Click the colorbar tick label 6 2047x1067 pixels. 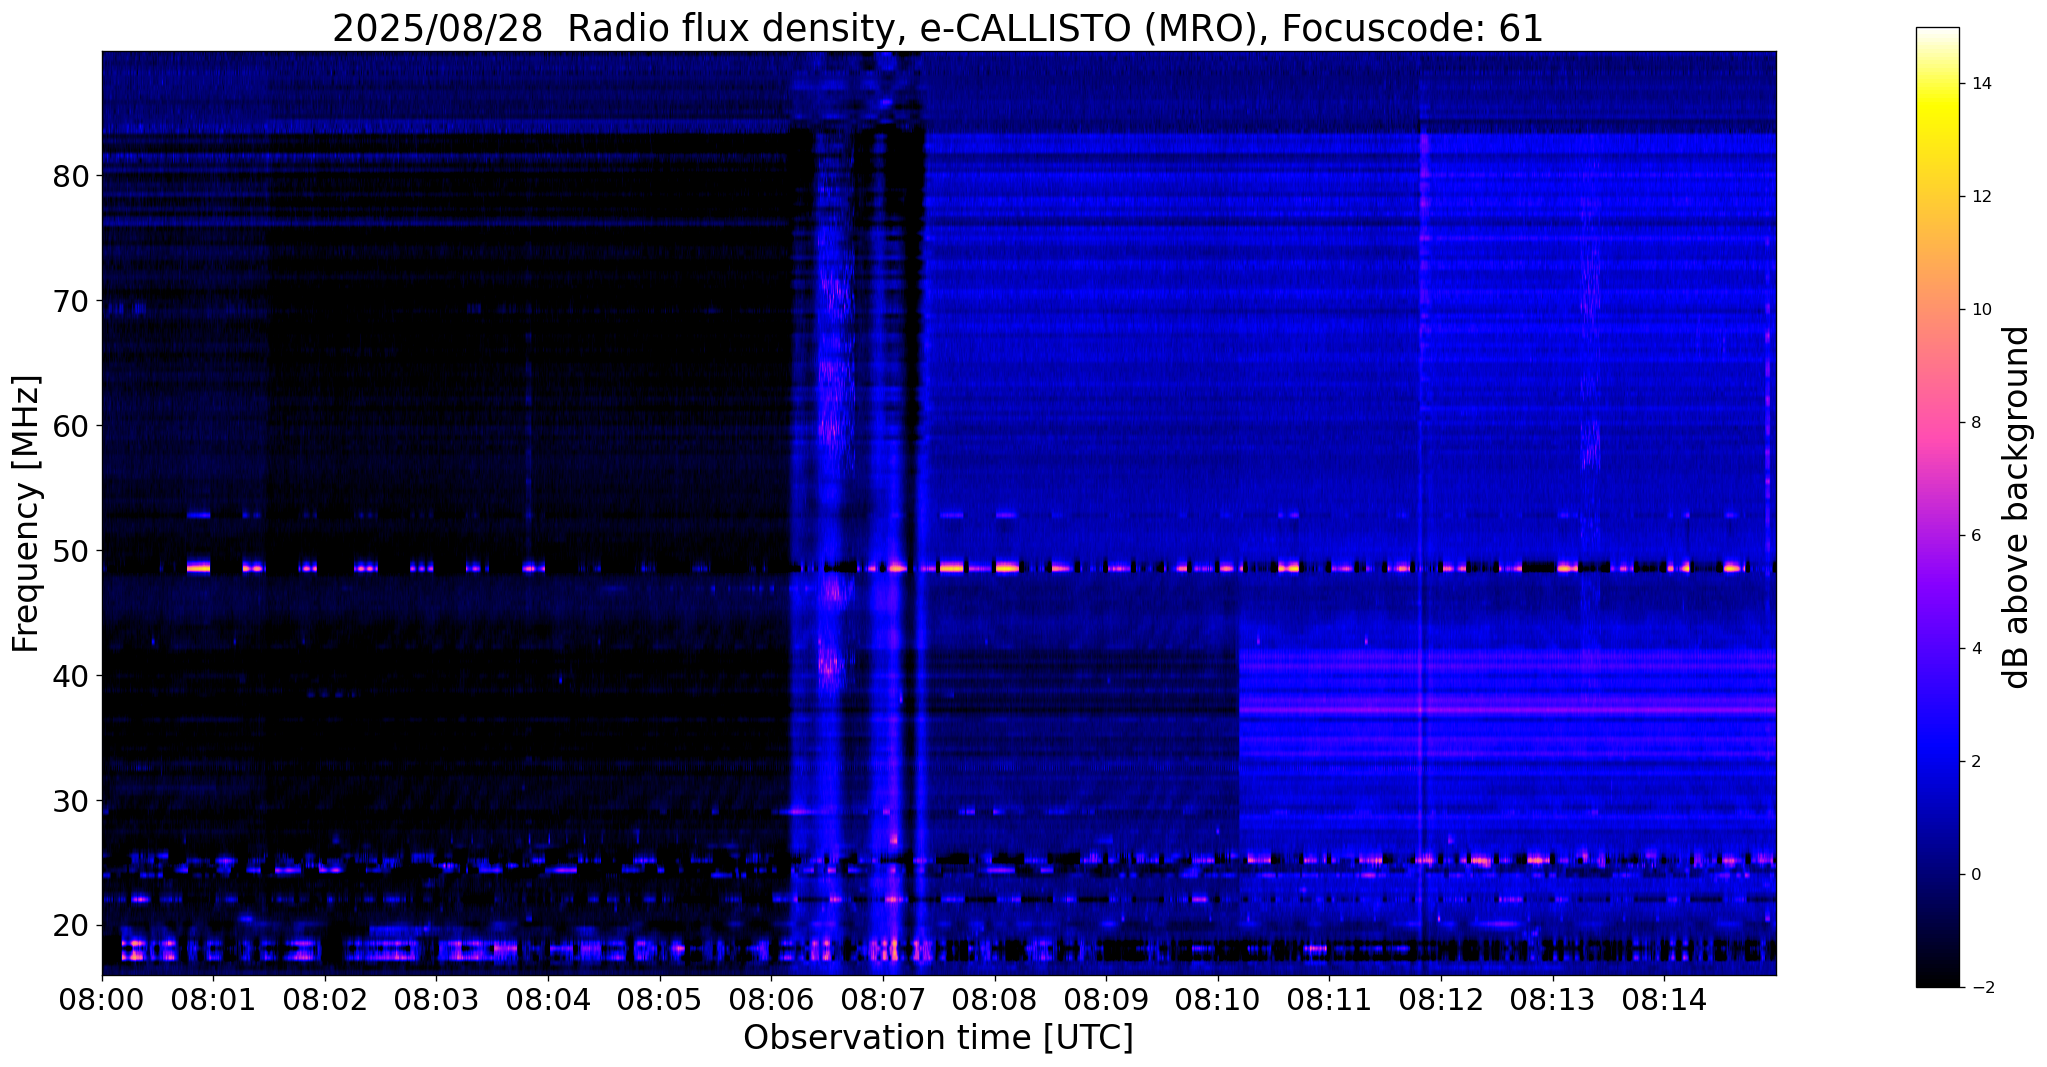[x=1976, y=536]
